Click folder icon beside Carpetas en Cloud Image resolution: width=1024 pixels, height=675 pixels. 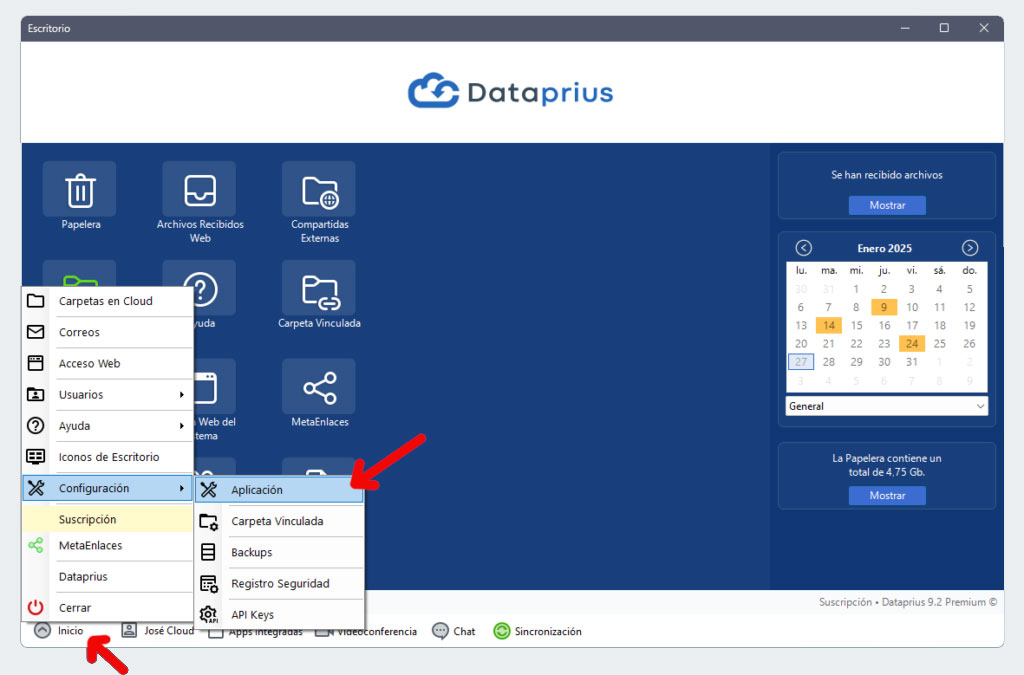tap(36, 301)
